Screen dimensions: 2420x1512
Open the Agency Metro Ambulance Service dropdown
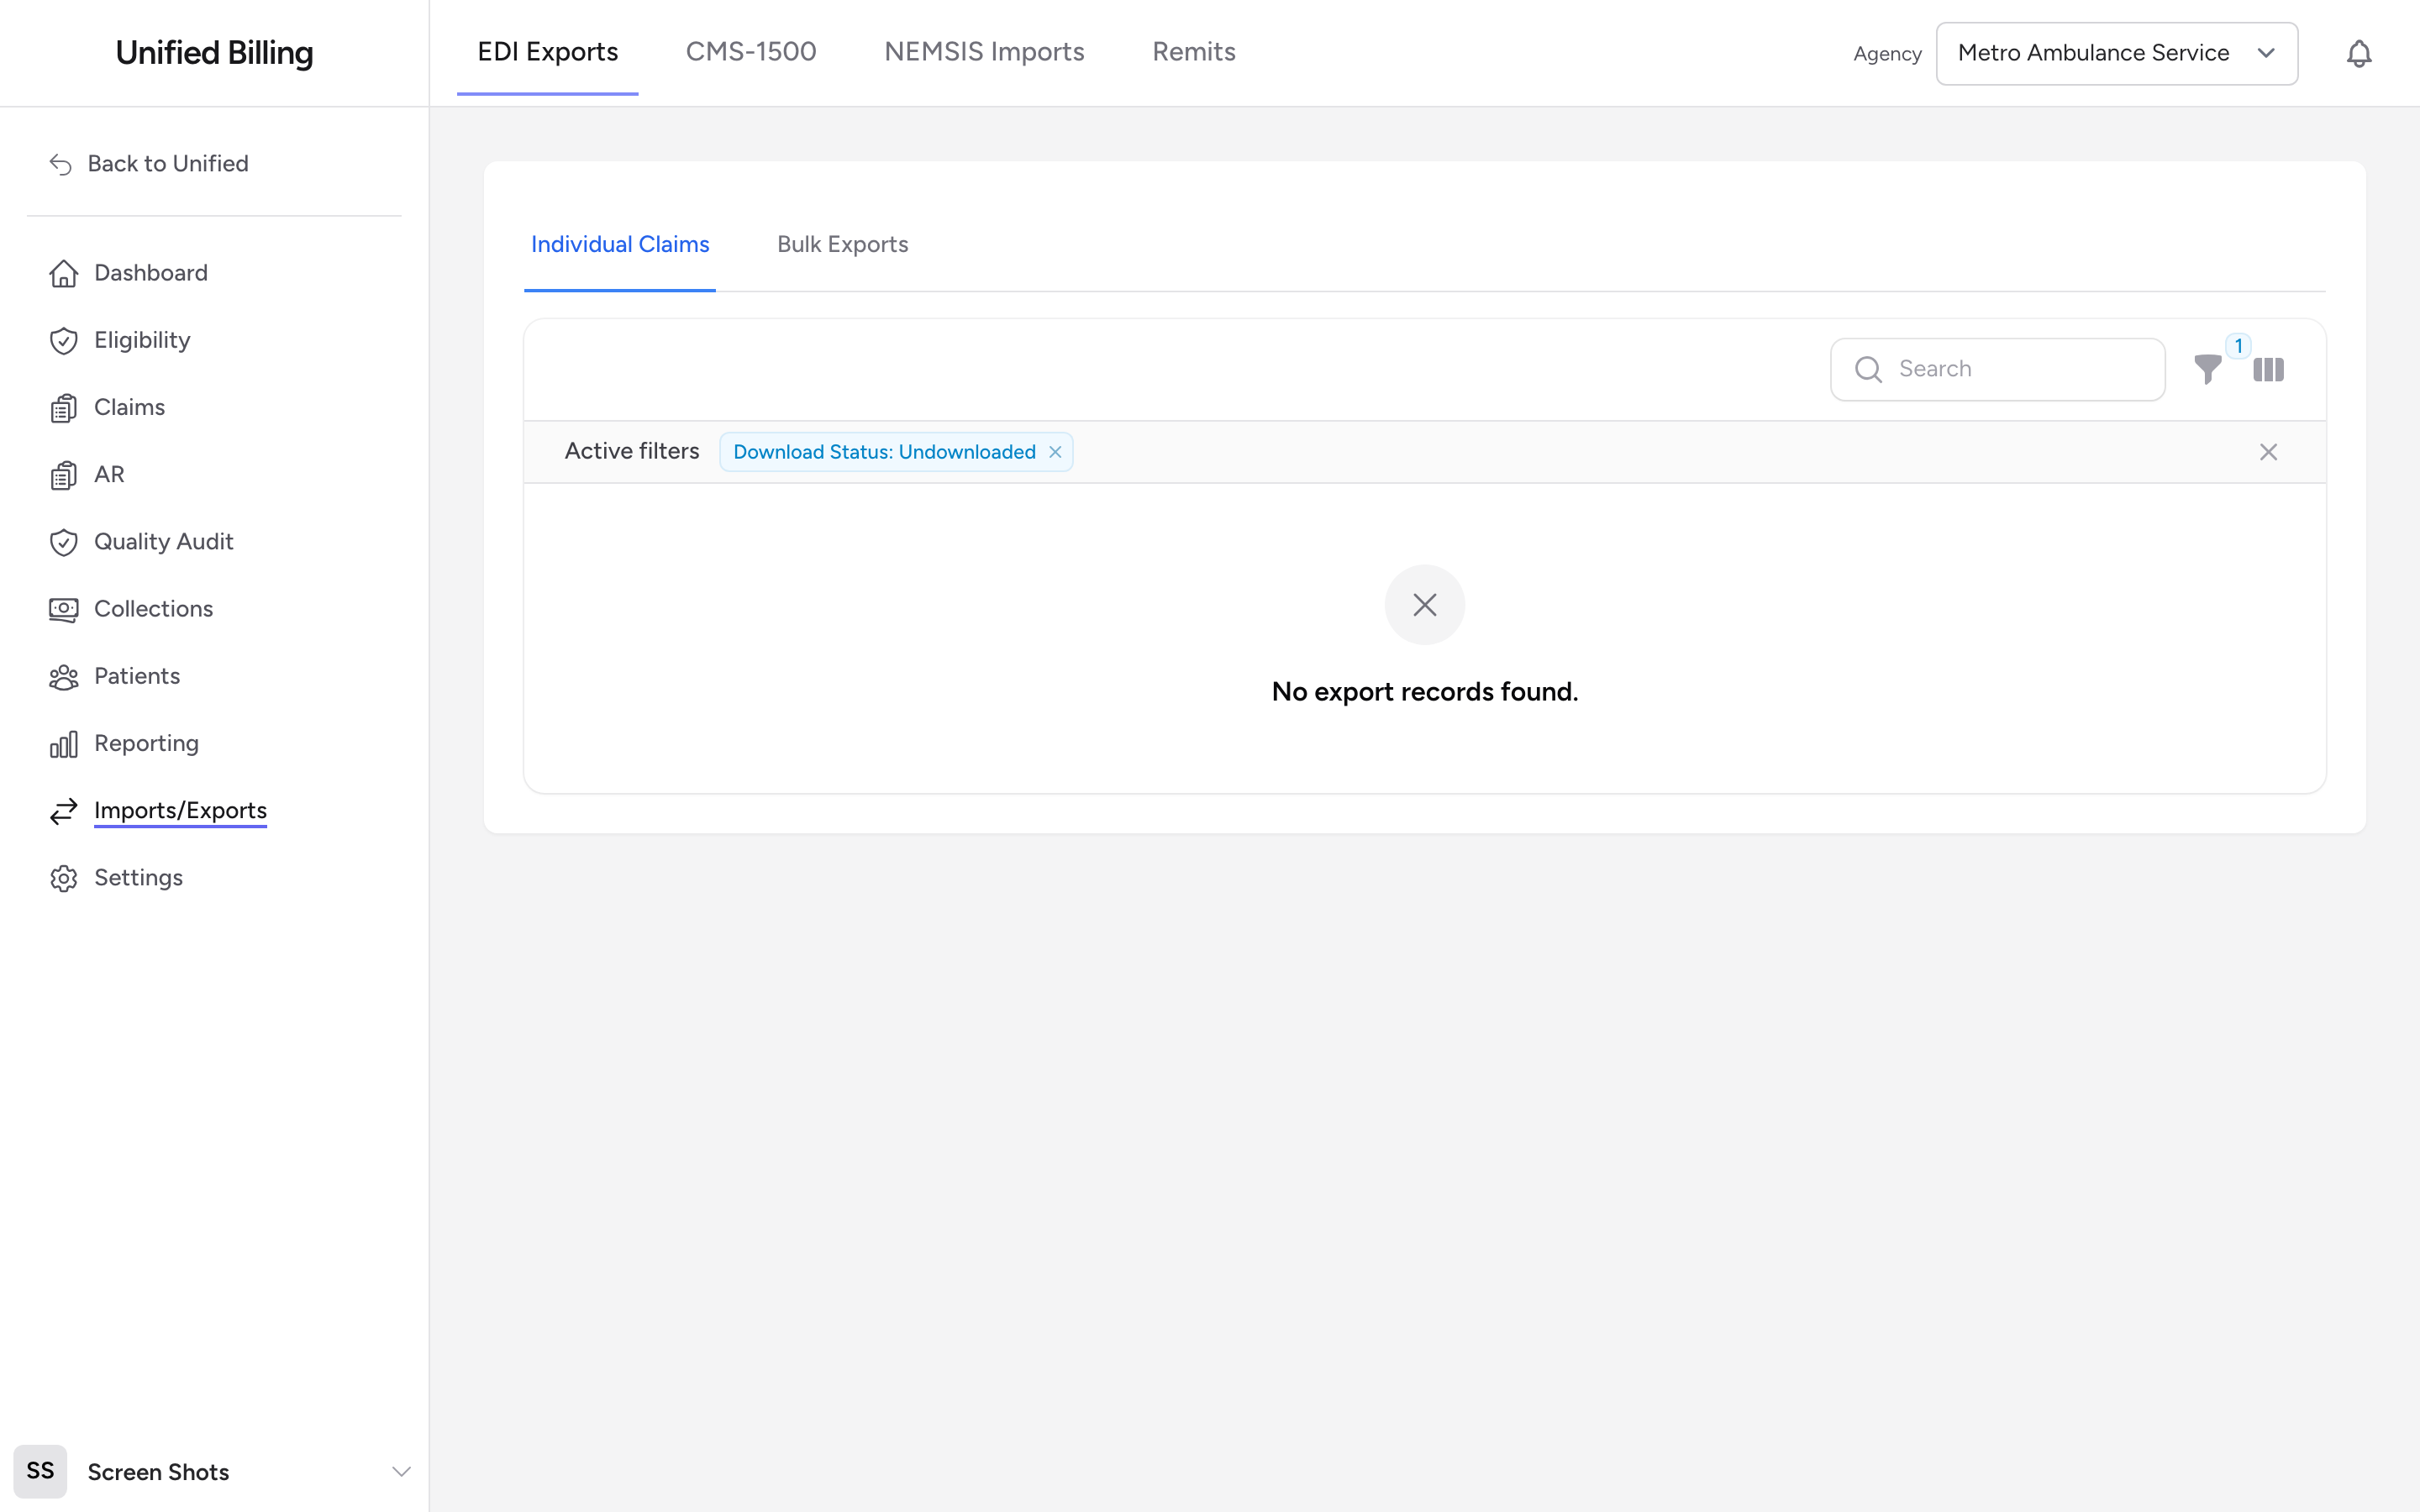coord(2116,53)
